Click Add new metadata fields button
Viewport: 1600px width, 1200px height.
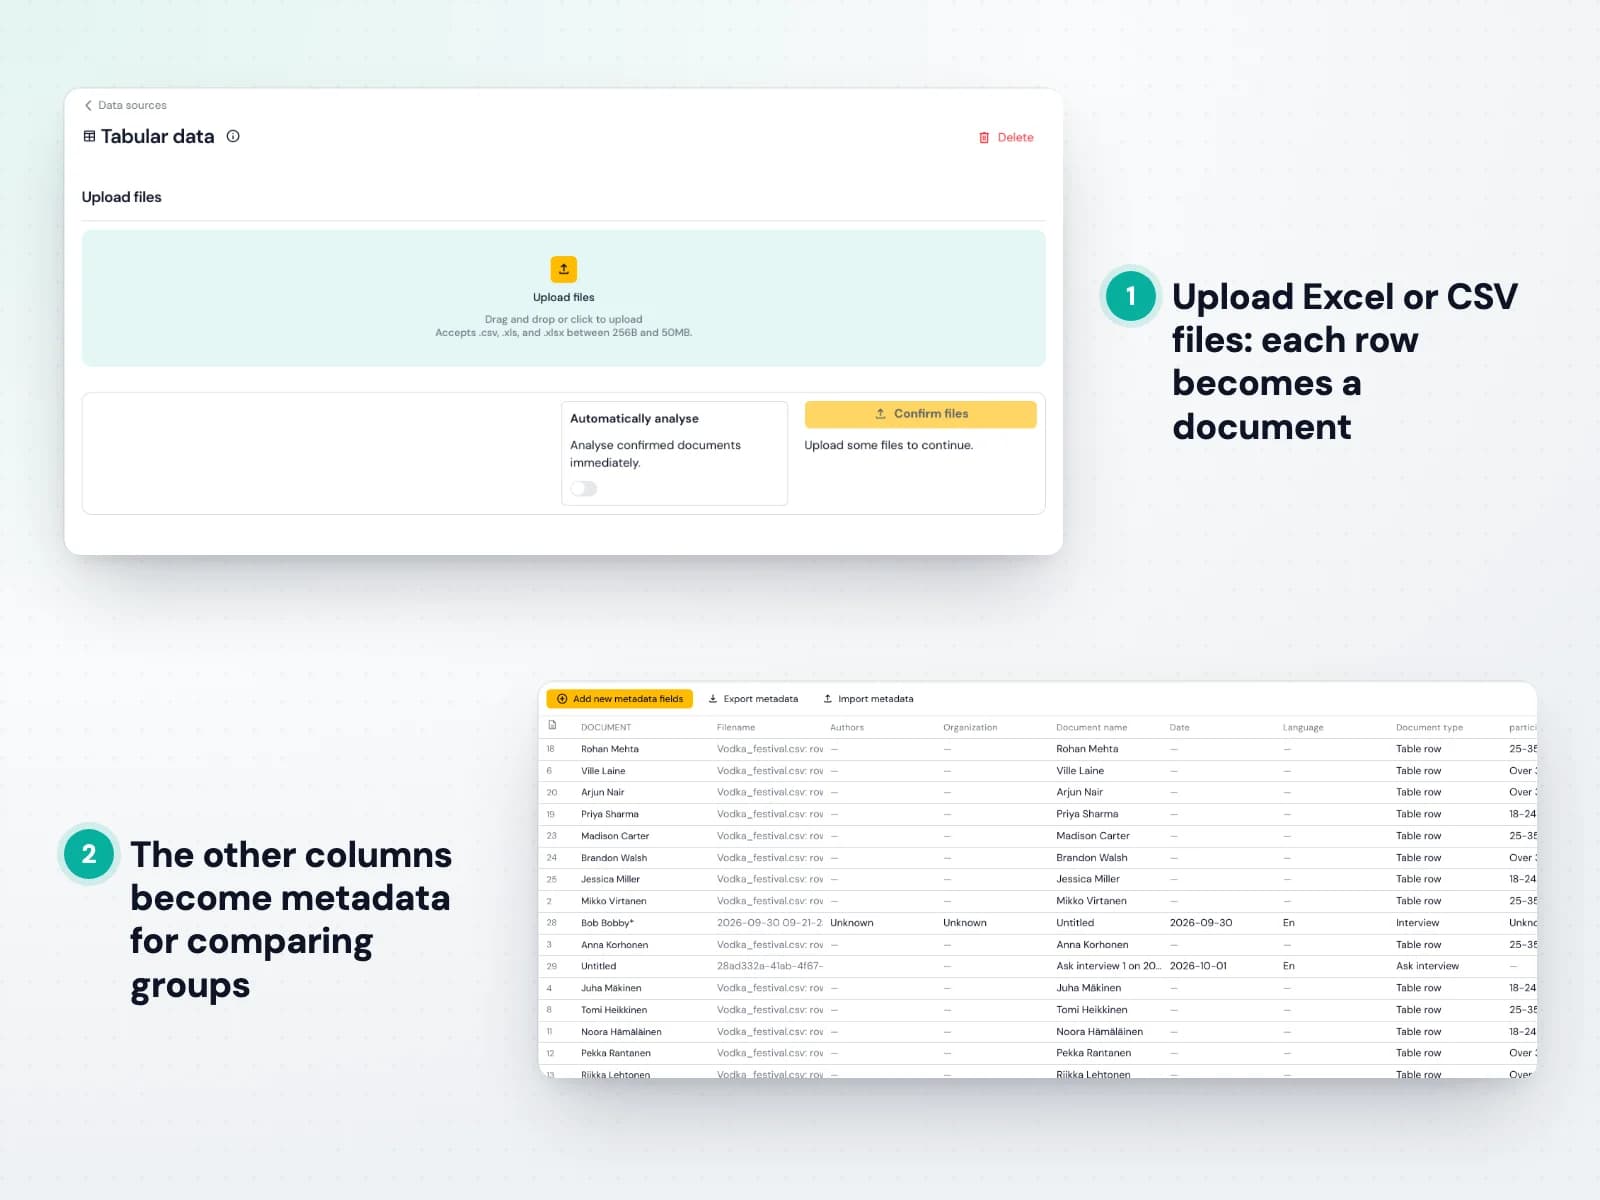(x=619, y=699)
